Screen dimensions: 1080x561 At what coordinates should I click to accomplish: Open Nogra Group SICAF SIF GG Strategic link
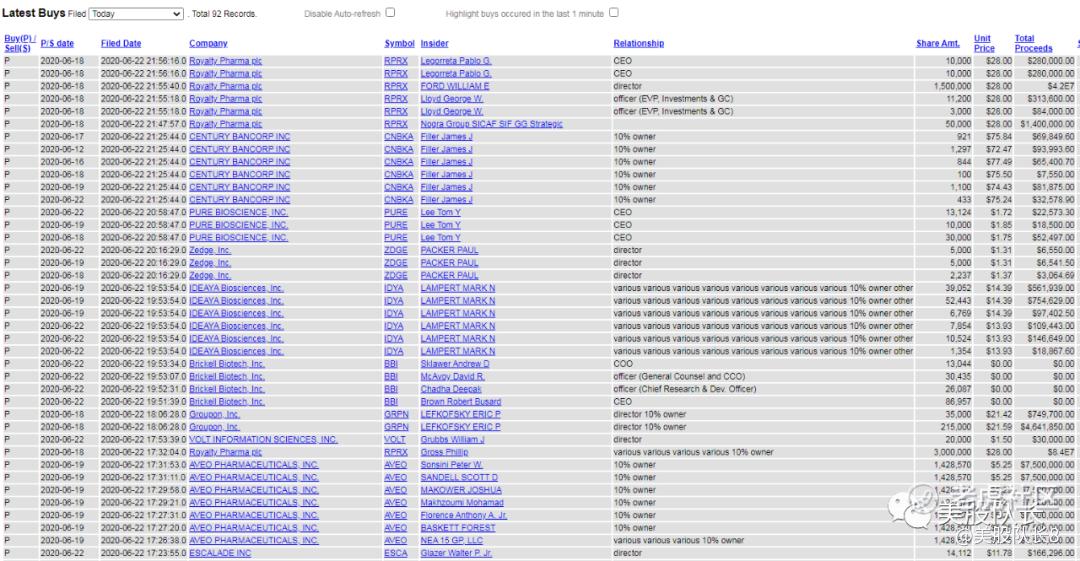tap(492, 124)
